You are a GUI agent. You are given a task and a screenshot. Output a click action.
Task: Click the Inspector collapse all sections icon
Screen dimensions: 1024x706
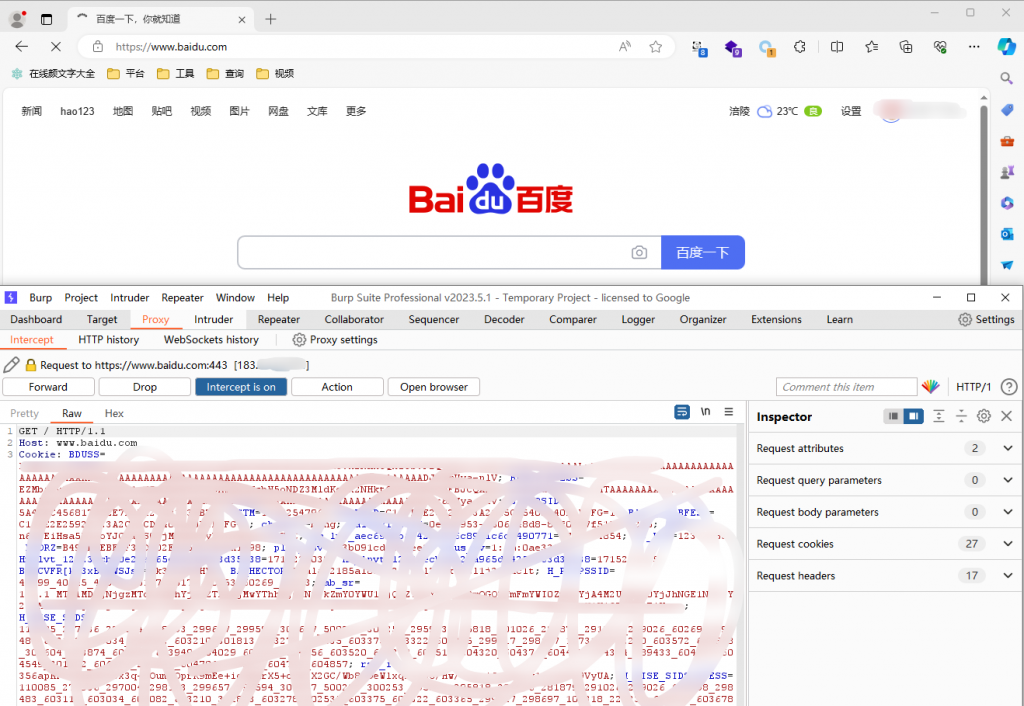[x=961, y=416]
